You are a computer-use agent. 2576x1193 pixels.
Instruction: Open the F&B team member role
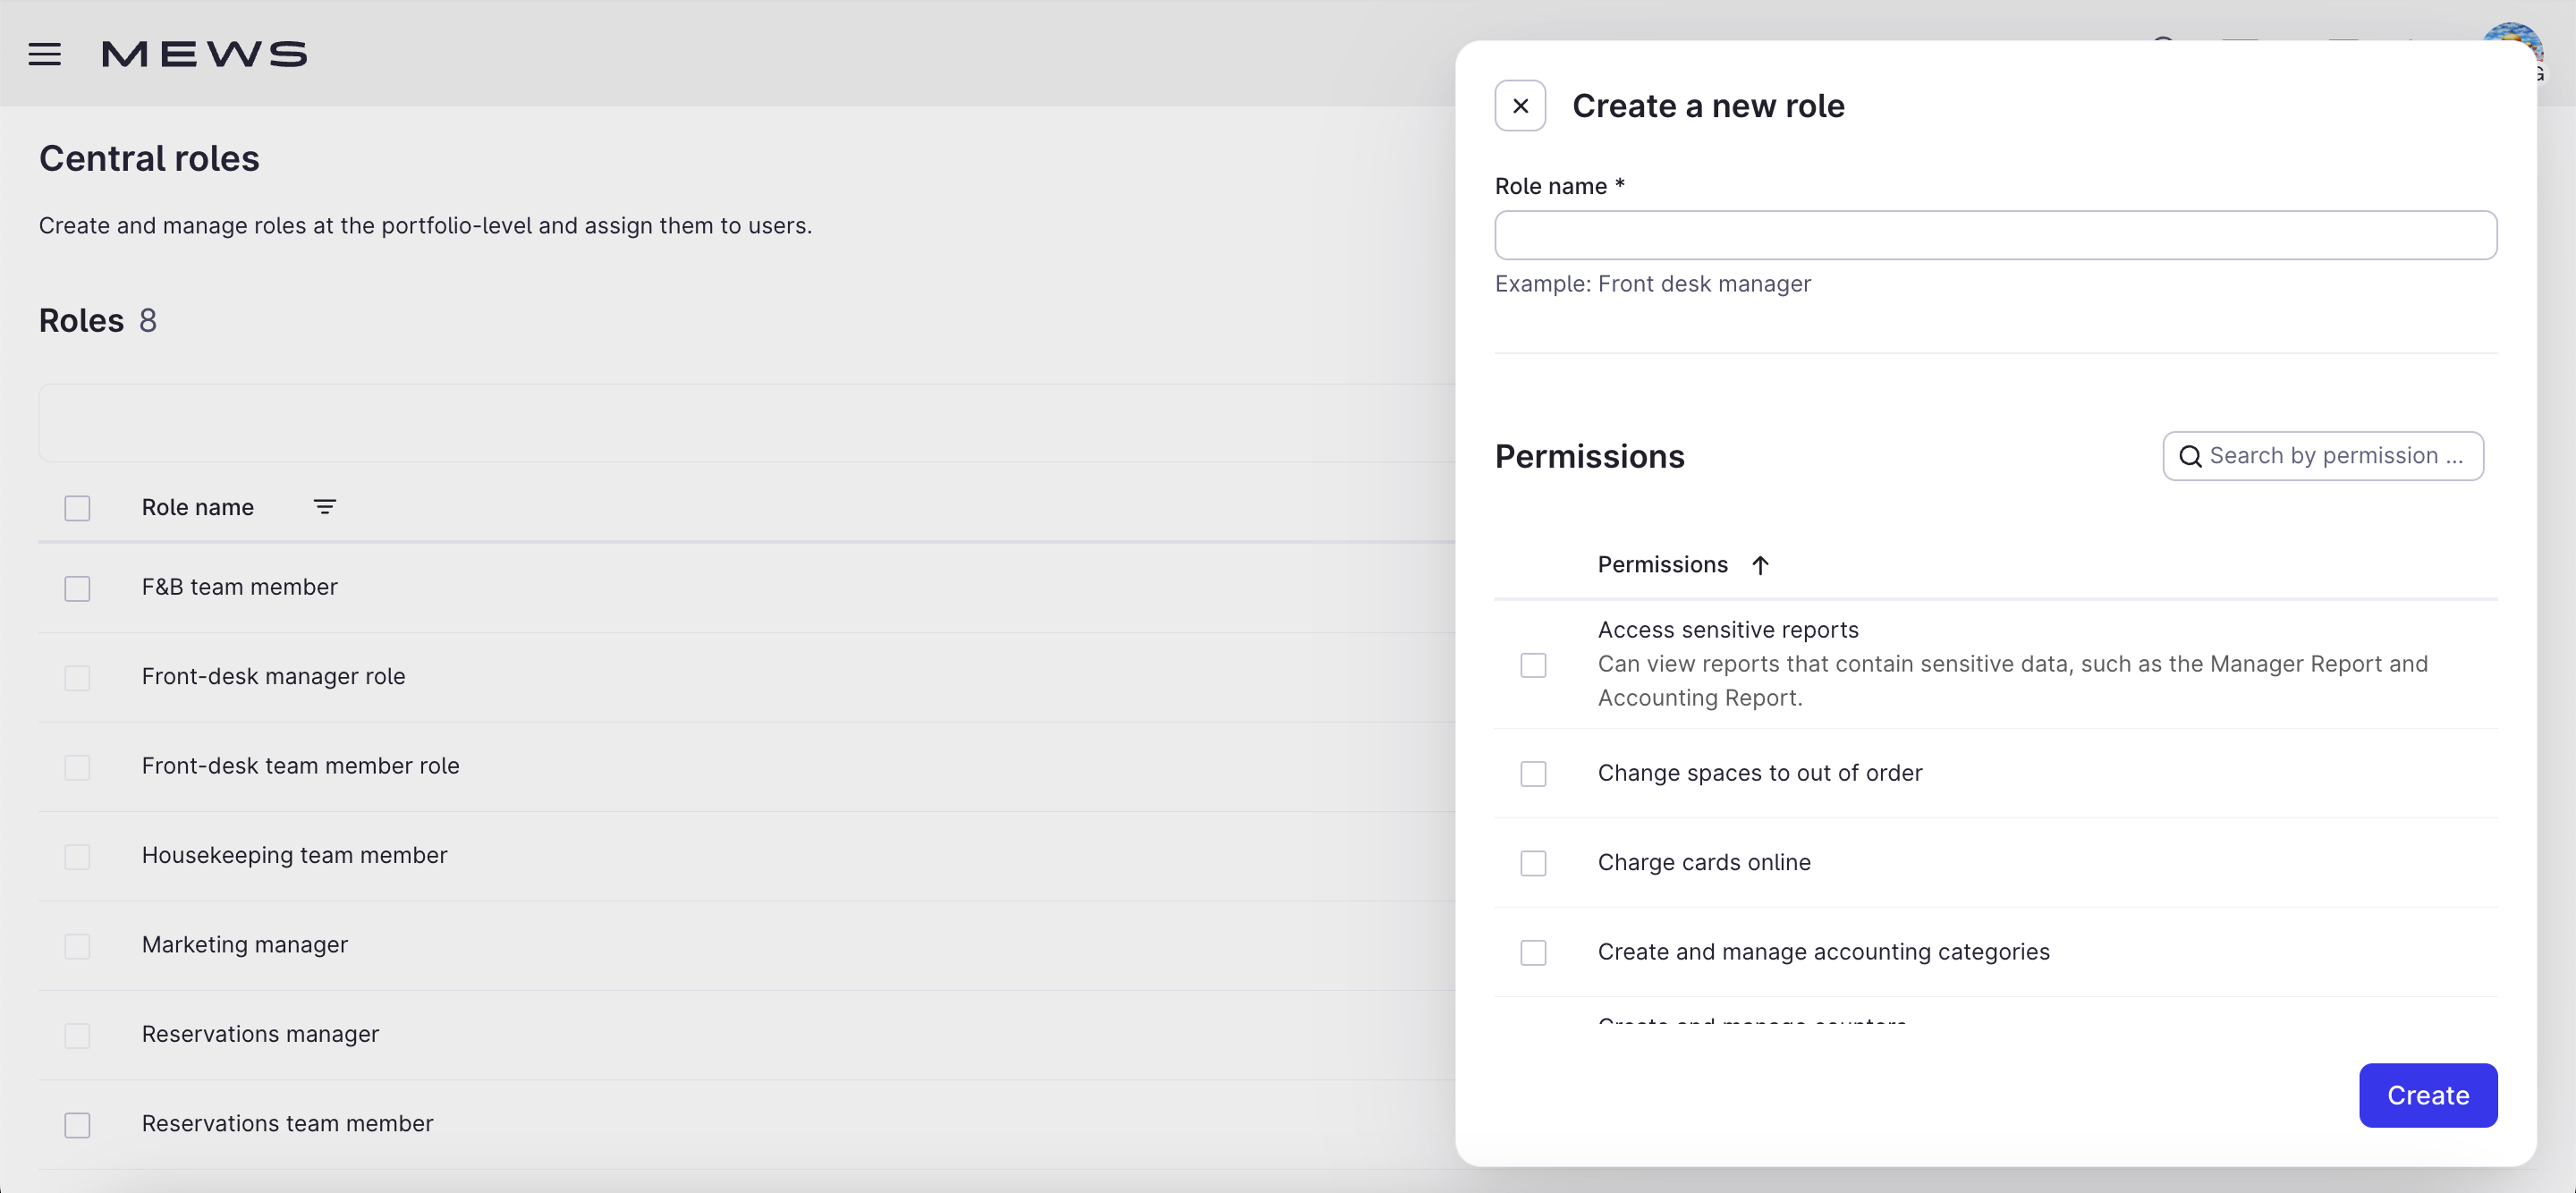[239, 587]
